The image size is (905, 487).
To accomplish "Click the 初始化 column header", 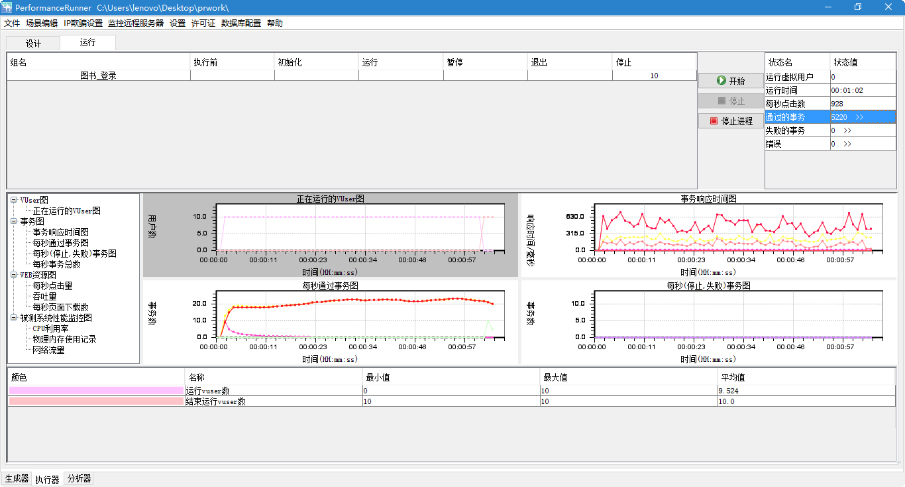I will (316, 62).
